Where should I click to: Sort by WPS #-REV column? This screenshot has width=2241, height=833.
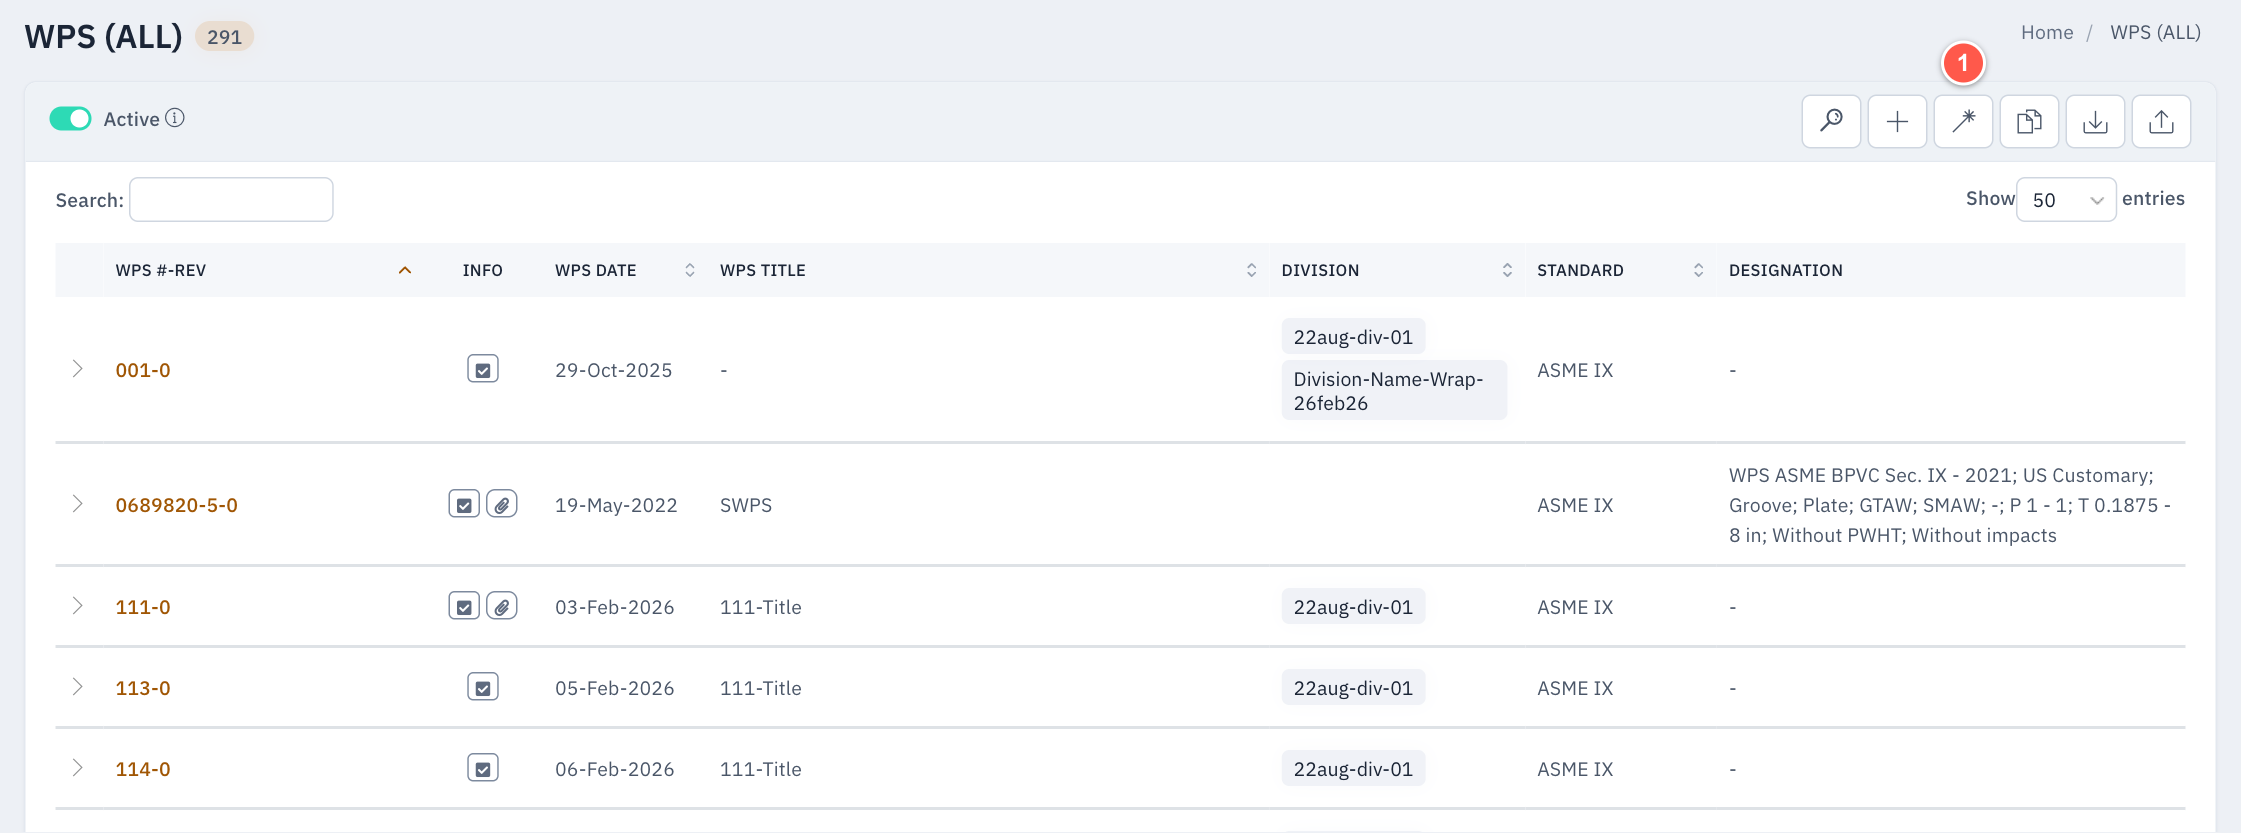(263, 270)
